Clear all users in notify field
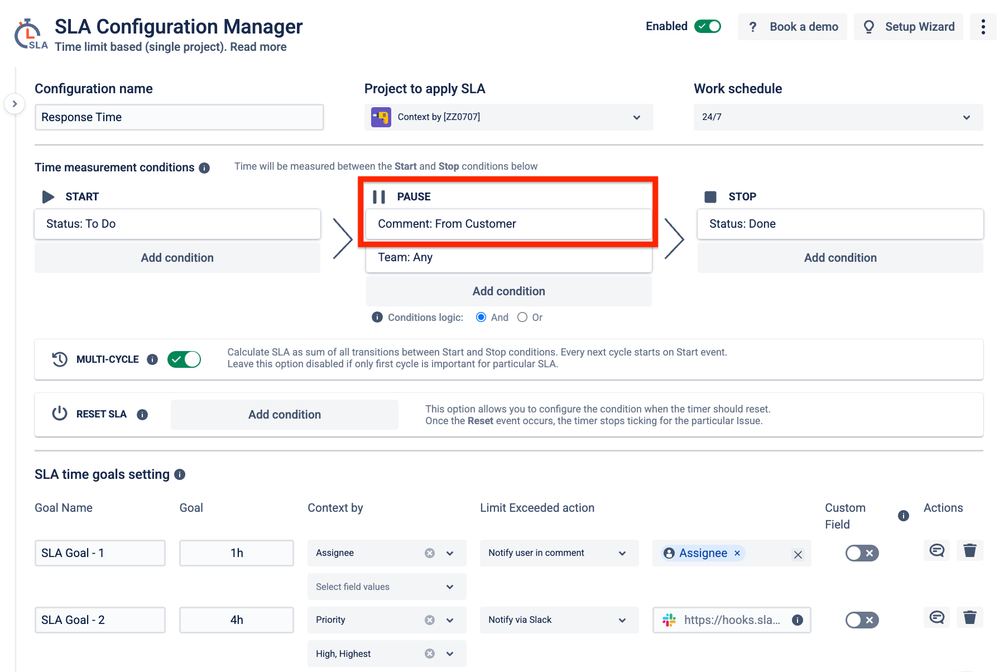 pyautogui.click(x=798, y=555)
